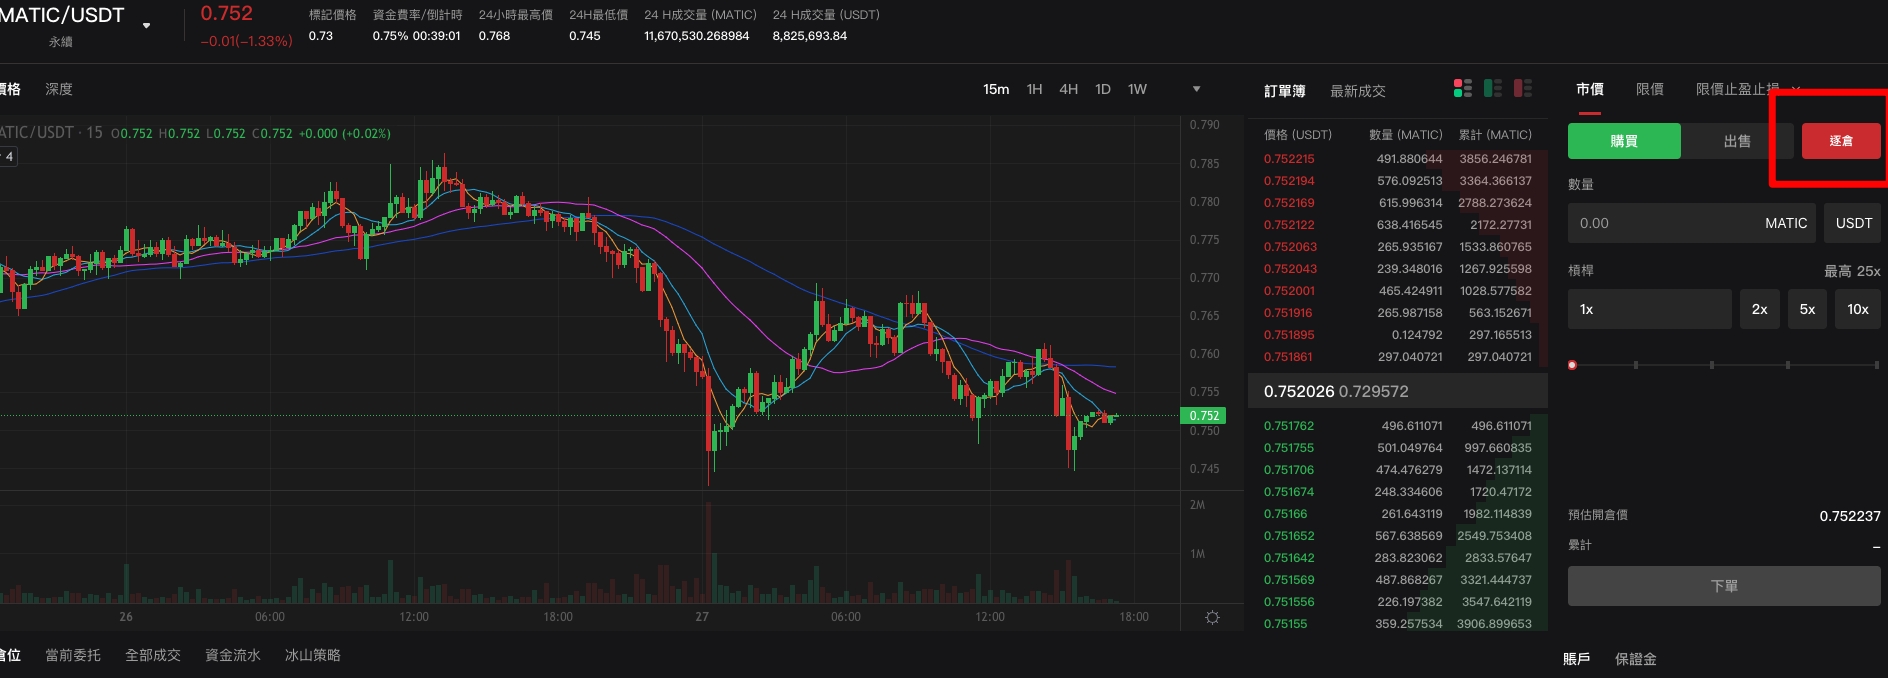Expand more chart timeframe options
This screenshot has height=678, width=1888.
point(1196,89)
